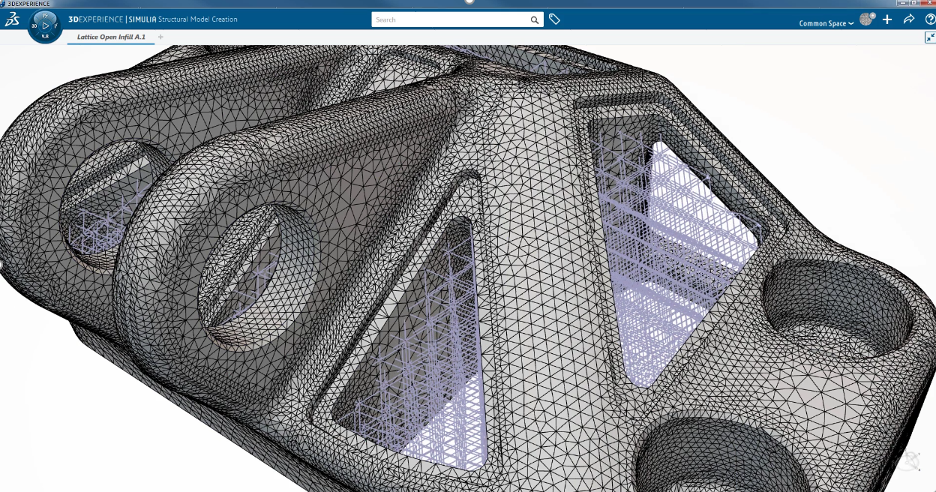Click the compass north quadrant
936x492 pixels.
45,13
